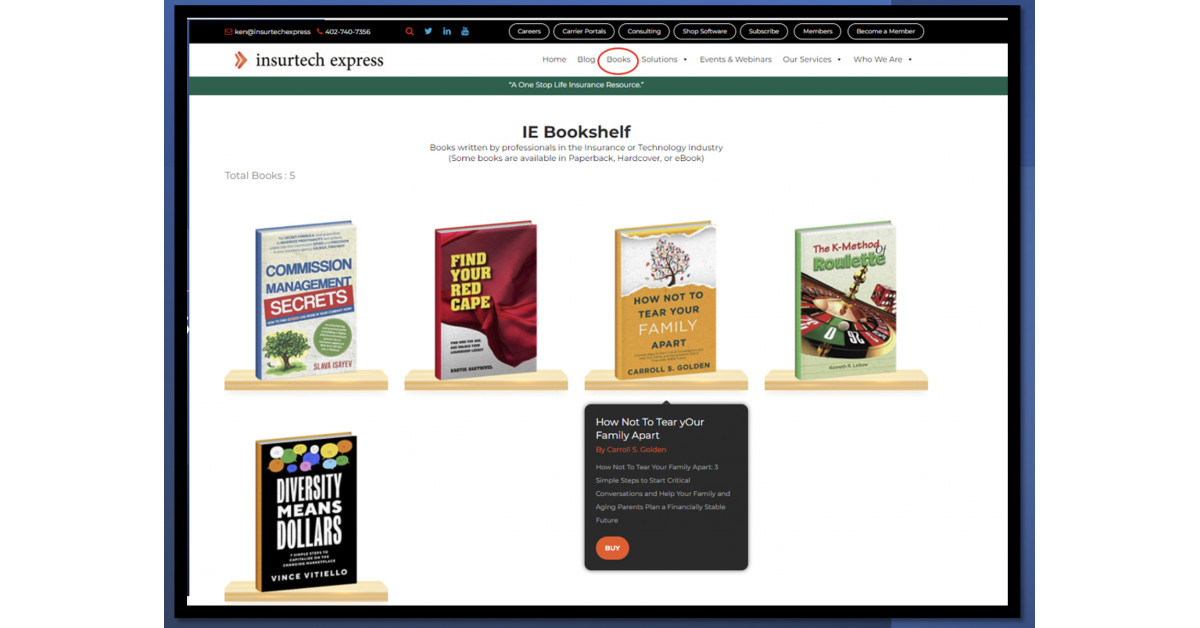This screenshot has width=1200, height=628.
Task: Switch to the Home menu item
Action: pyautogui.click(x=554, y=59)
